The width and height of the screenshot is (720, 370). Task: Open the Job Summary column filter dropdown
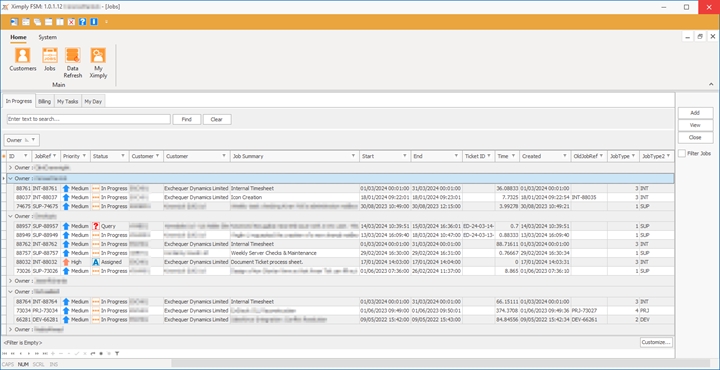354,156
